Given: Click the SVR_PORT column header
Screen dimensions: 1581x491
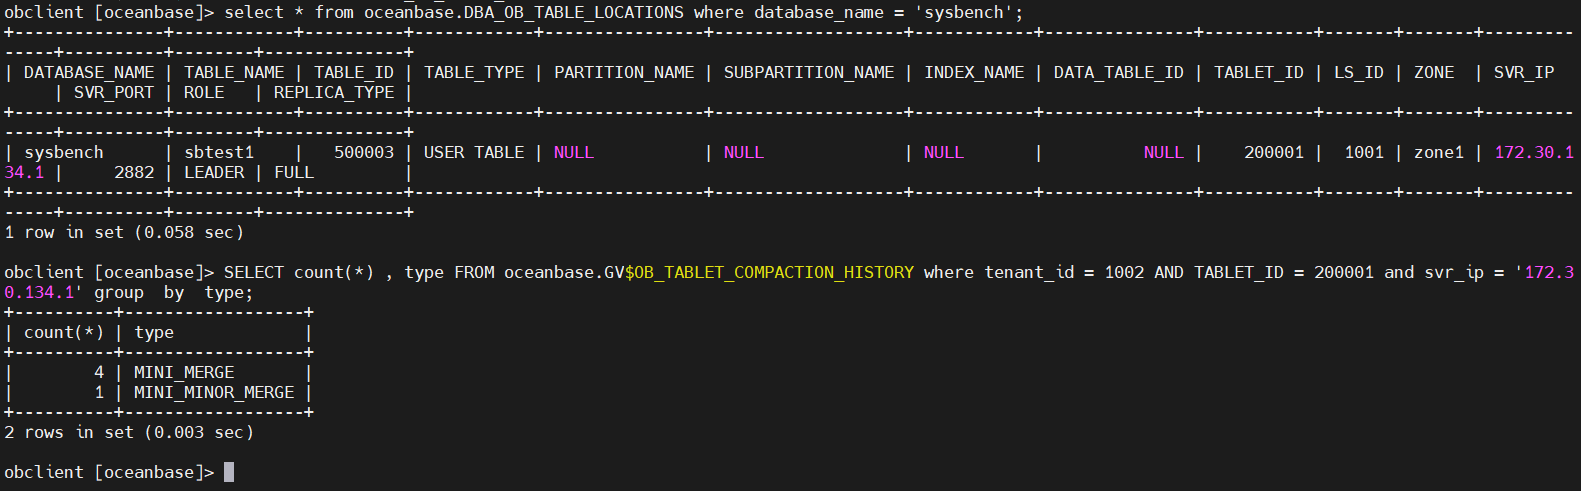Looking at the screenshot, I should [114, 92].
